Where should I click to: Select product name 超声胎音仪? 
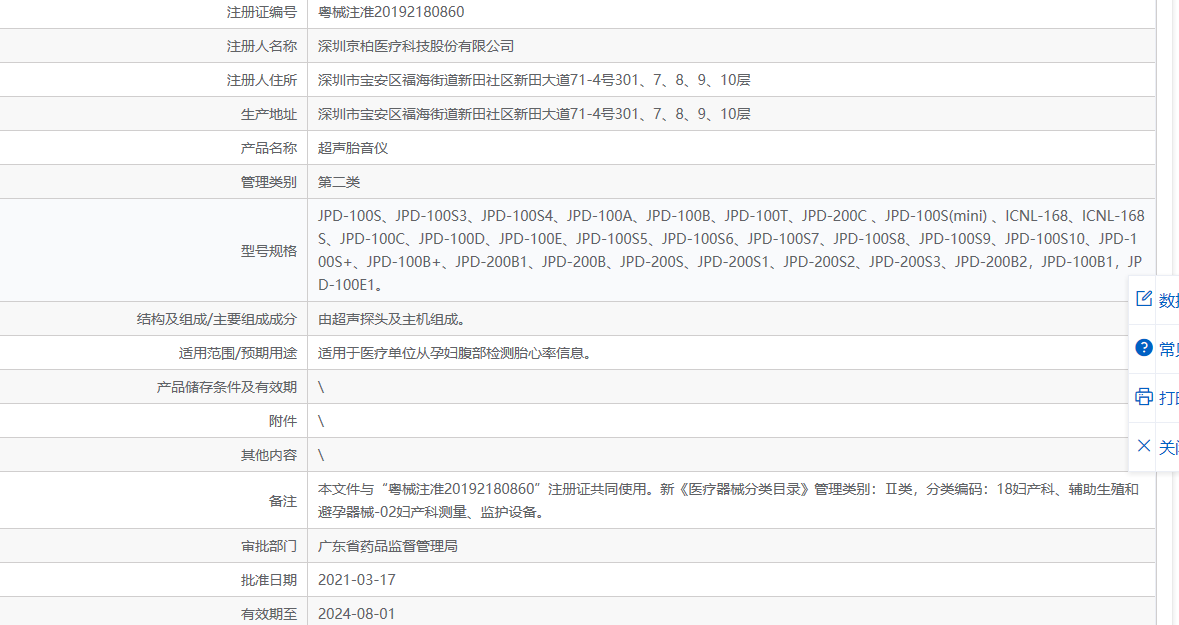click(x=353, y=148)
